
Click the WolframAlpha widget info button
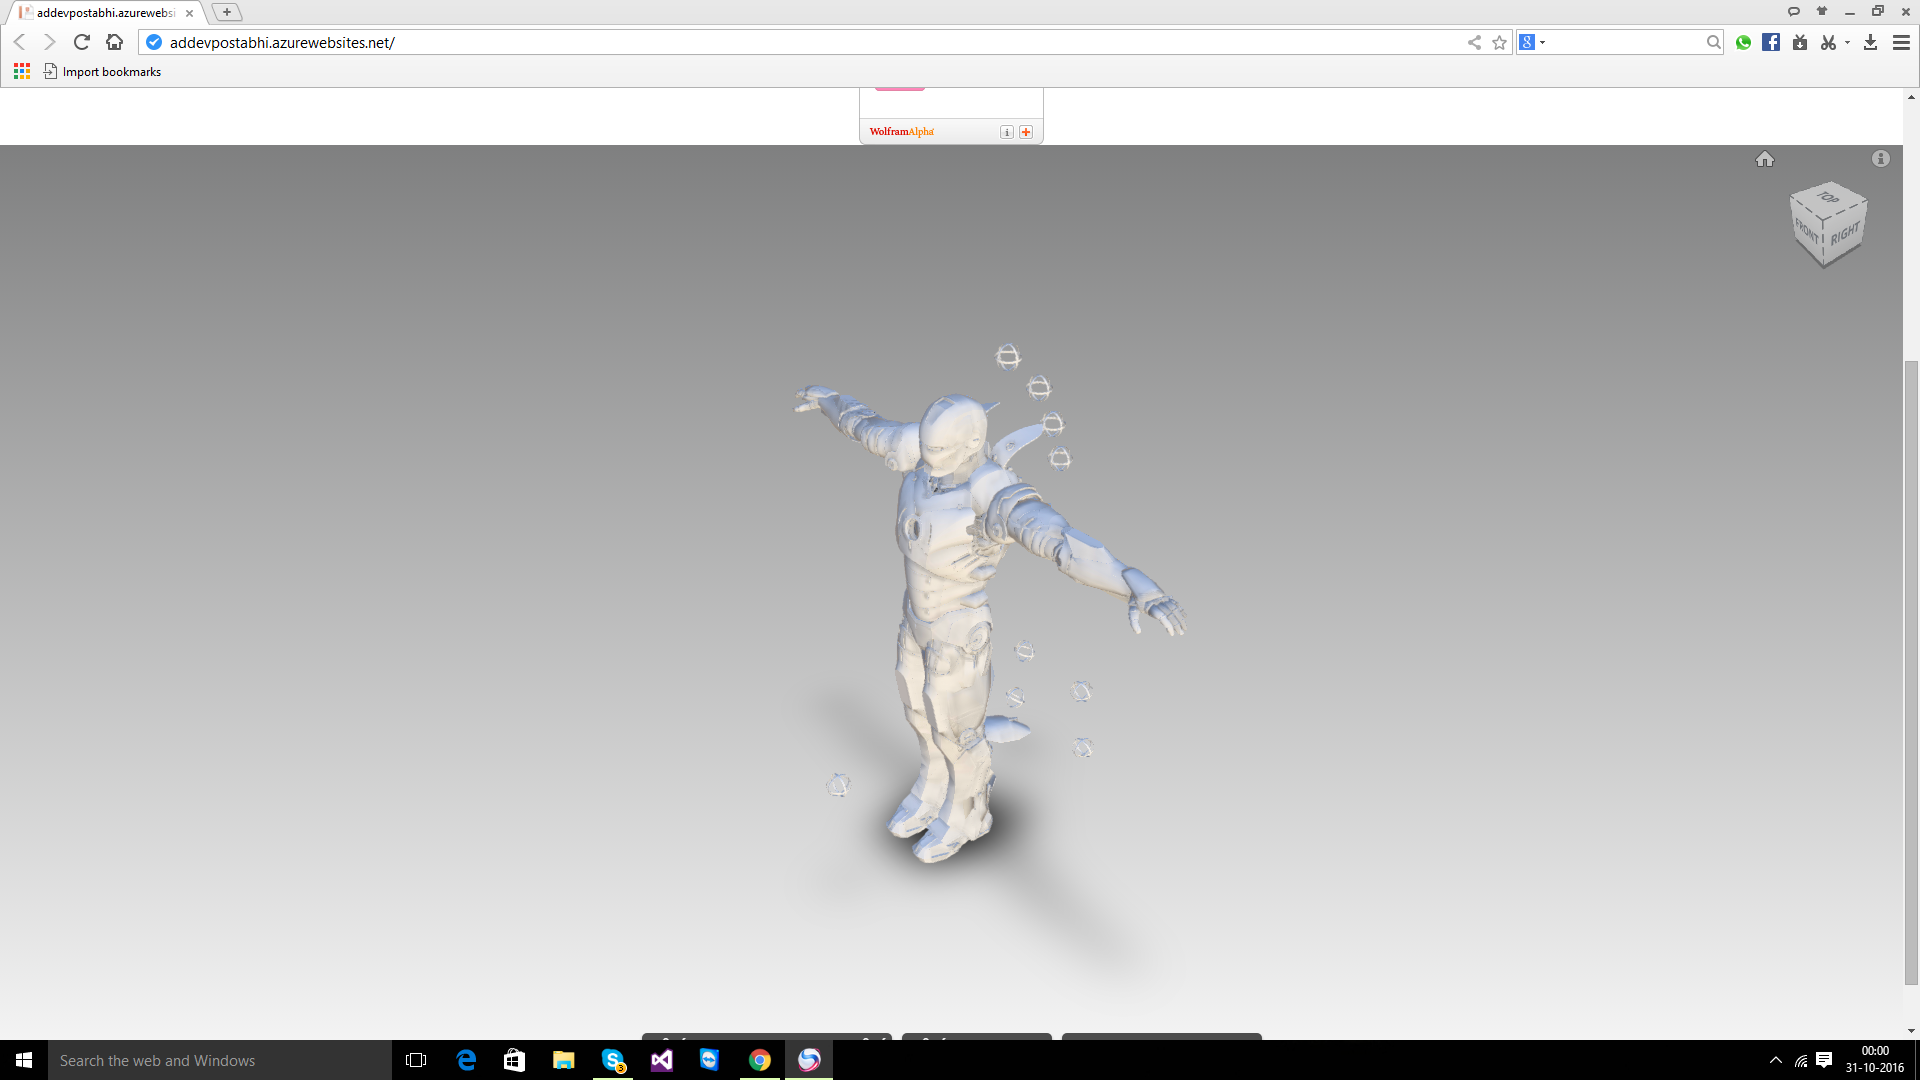click(x=1007, y=132)
